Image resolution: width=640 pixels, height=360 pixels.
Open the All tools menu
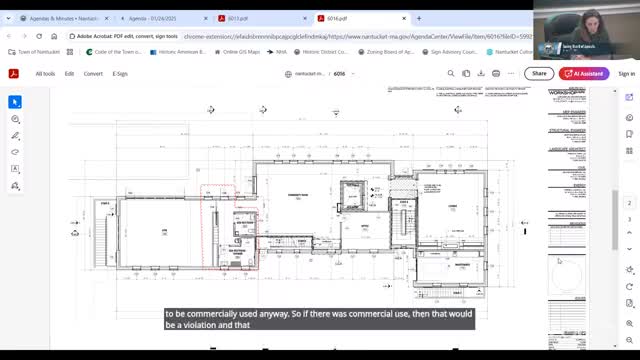tap(45, 74)
